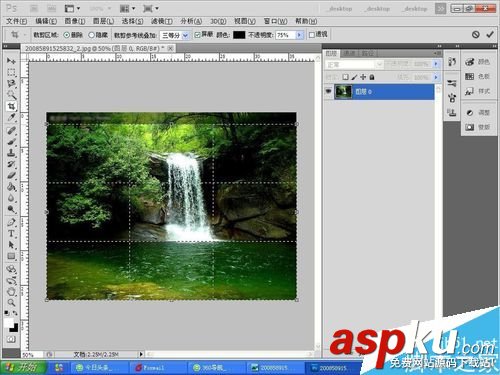Open shield opacity 75% slider arrow
This screenshot has width=500, height=375.
(x=299, y=35)
